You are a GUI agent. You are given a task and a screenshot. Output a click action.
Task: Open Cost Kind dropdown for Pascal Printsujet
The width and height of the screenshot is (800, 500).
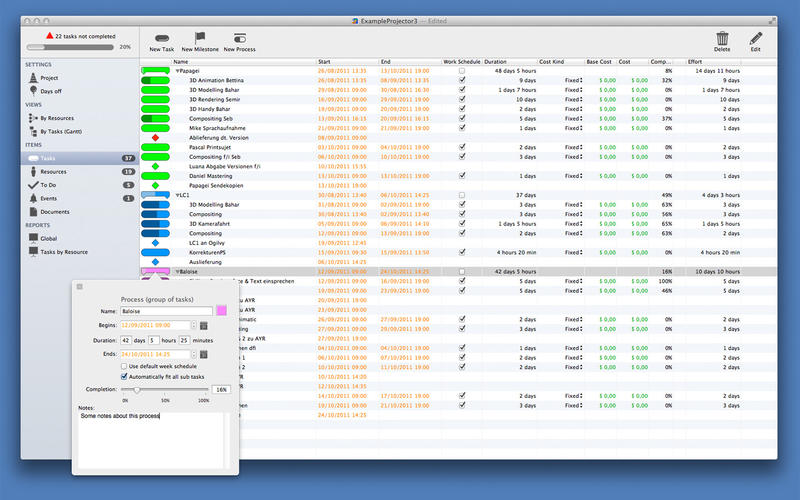pyautogui.click(x=573, y=147)
